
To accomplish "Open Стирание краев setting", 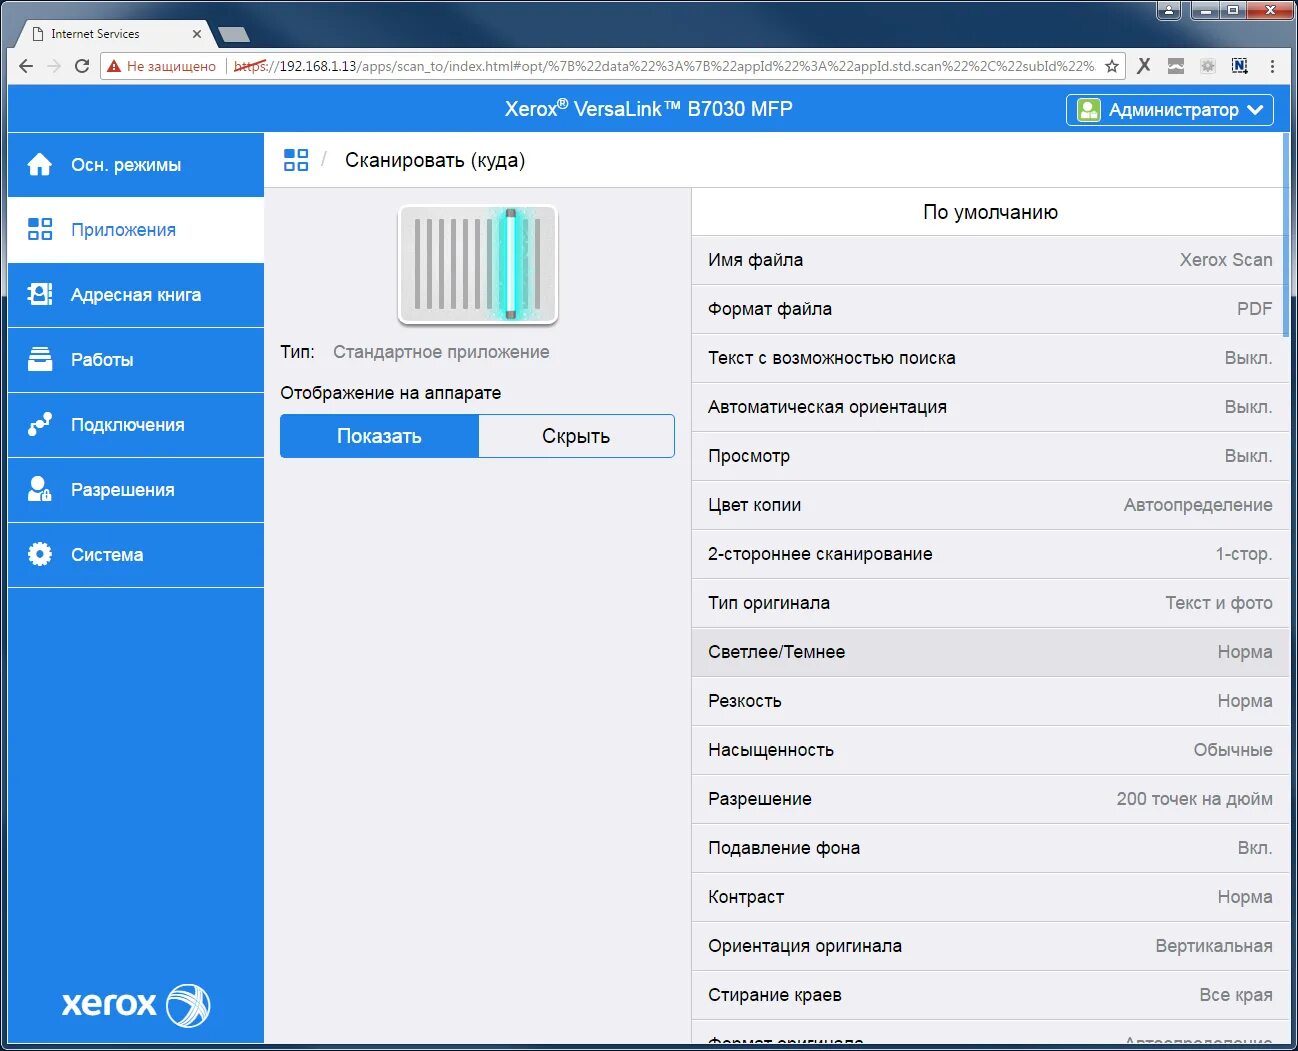I will pos(990,995).
